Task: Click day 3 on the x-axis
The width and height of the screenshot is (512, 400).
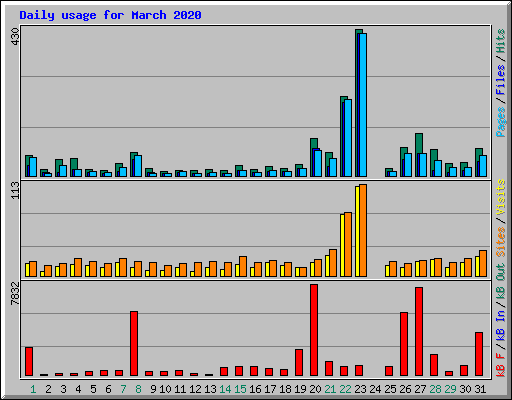Action: click(63, 389)
